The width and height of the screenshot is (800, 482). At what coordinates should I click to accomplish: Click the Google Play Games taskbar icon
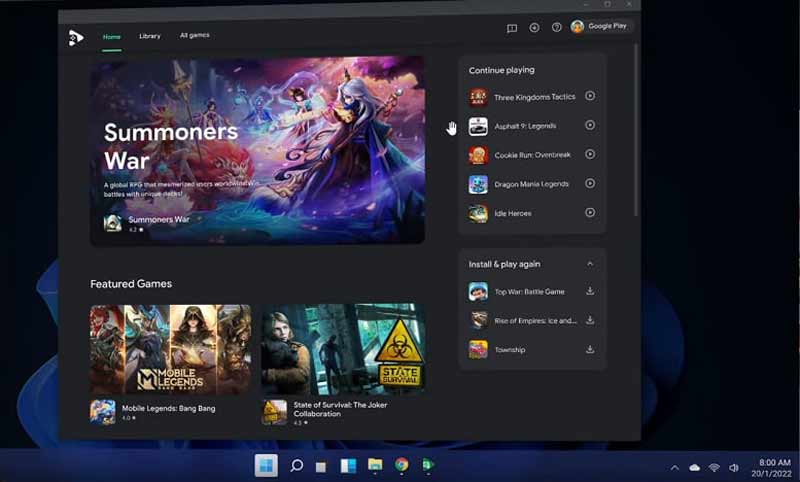coord(428,464)
